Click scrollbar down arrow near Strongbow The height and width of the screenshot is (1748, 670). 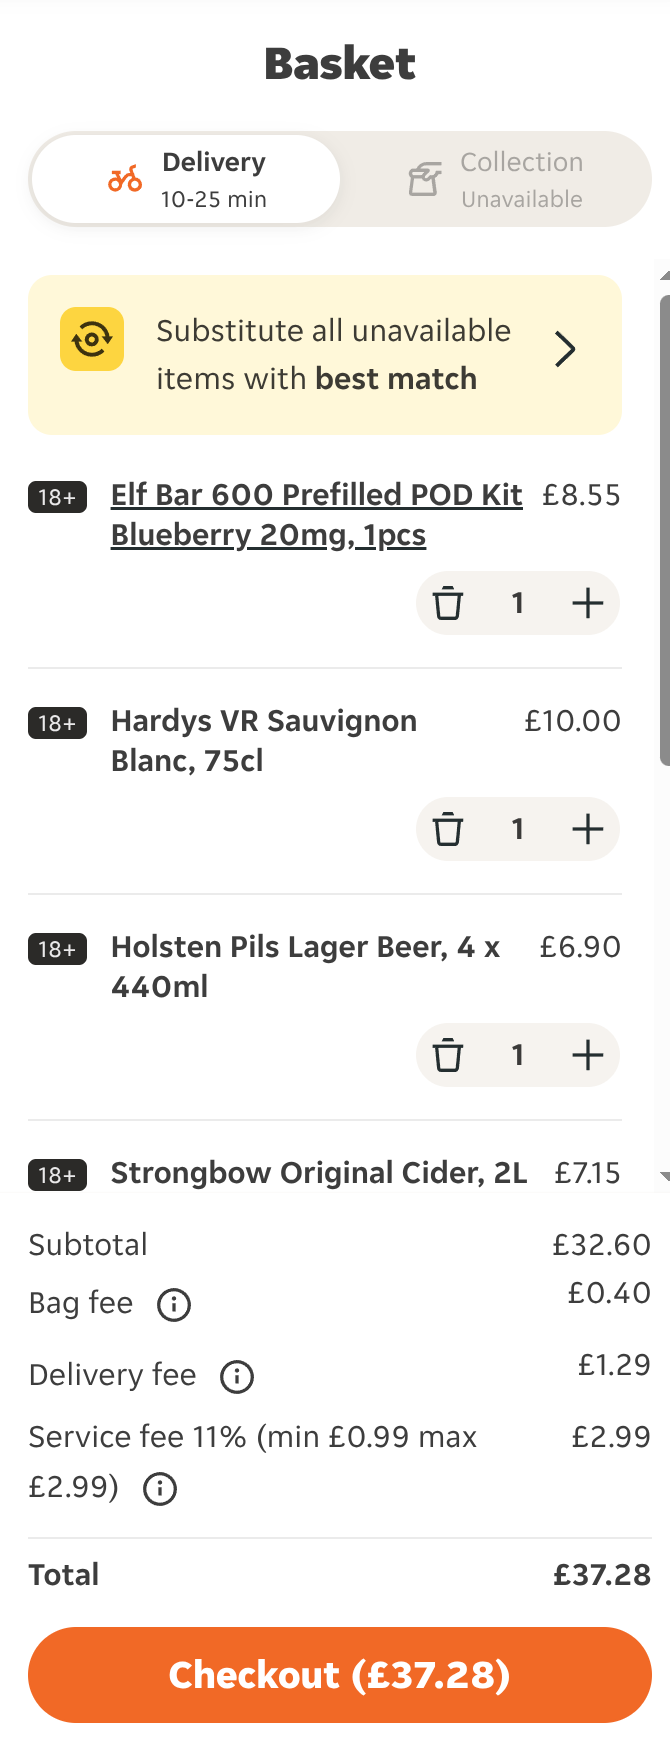(x=665, y=1177)
